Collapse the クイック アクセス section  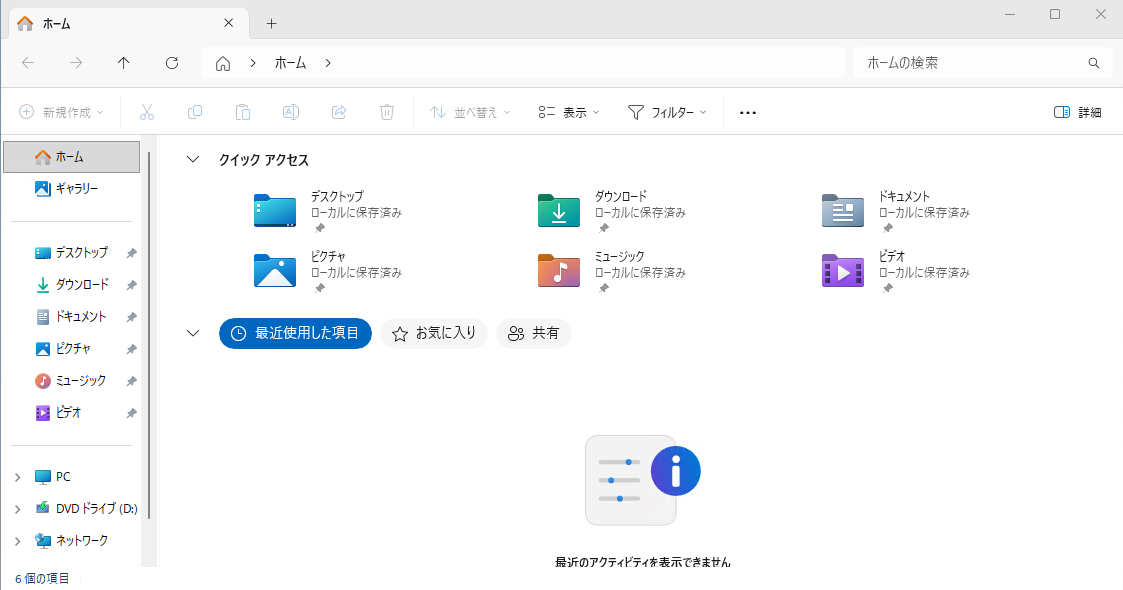[x=193, y=159]
